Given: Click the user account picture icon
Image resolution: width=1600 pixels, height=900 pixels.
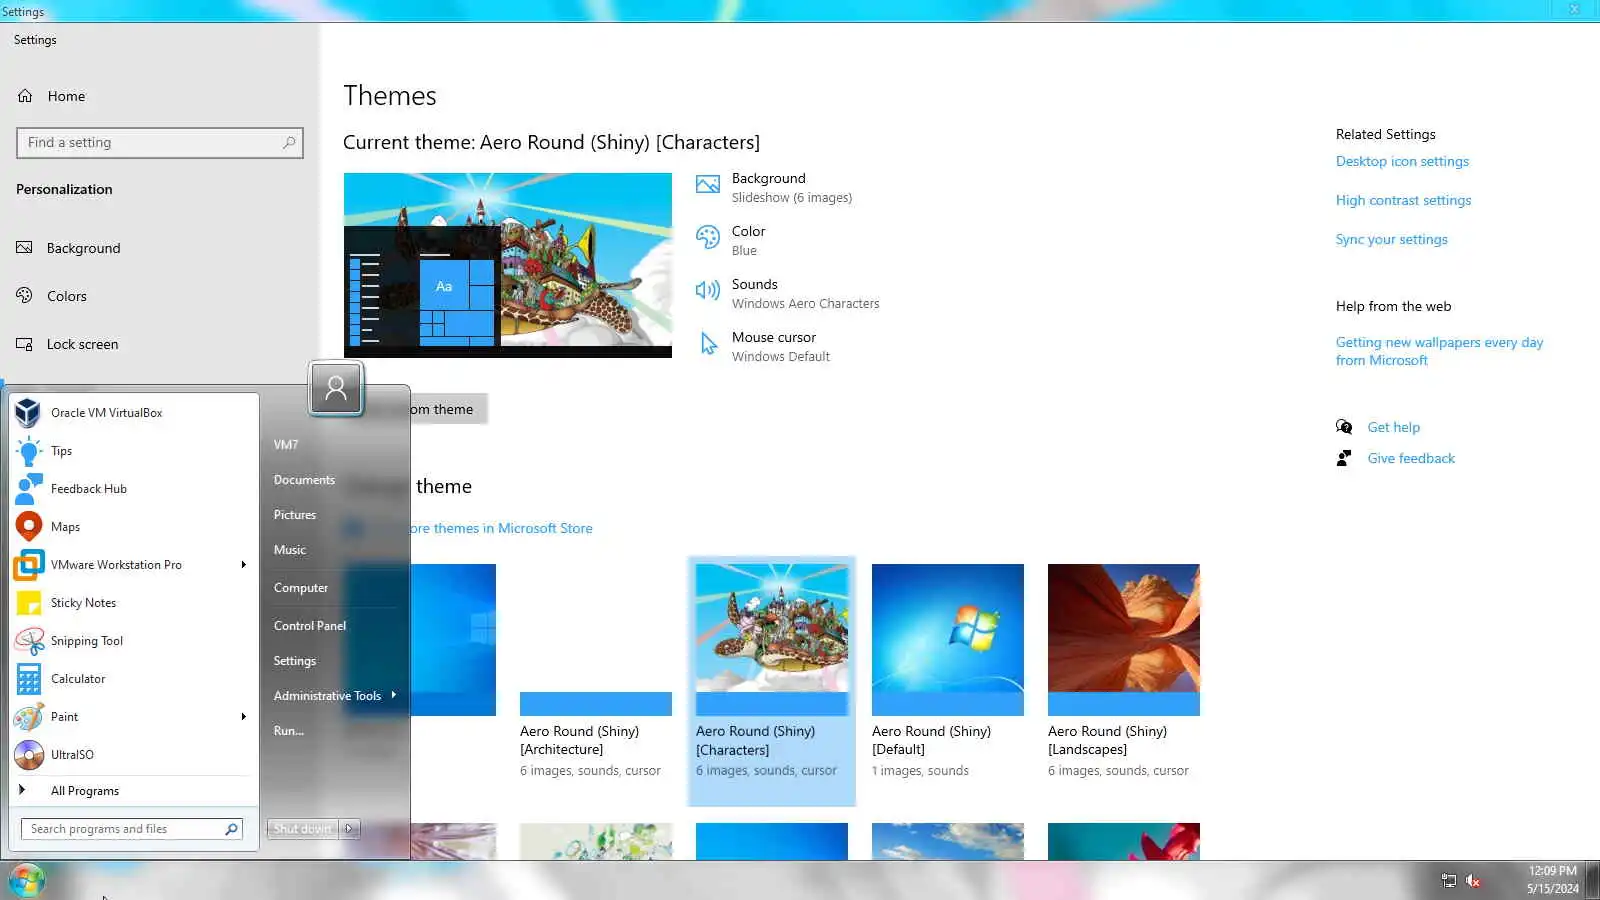Looking at the screenshot, I should [336, 388].
